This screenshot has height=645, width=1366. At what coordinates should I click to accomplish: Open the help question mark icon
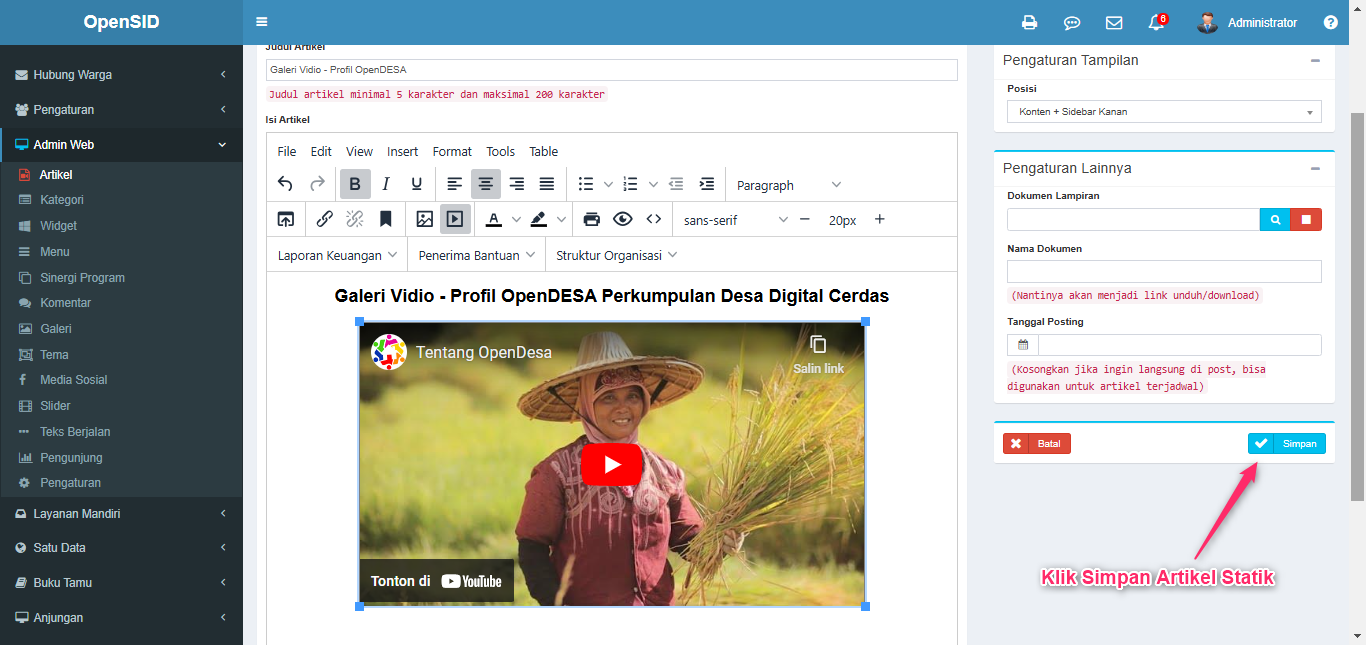[x=1330, y=22]
